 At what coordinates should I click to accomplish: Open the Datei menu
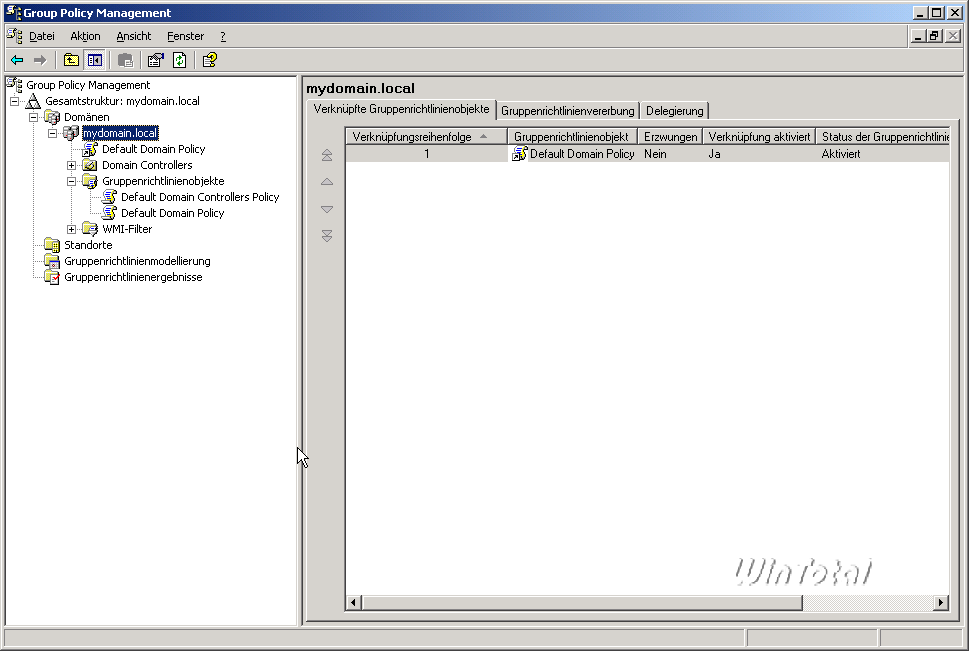coord(42,36)
